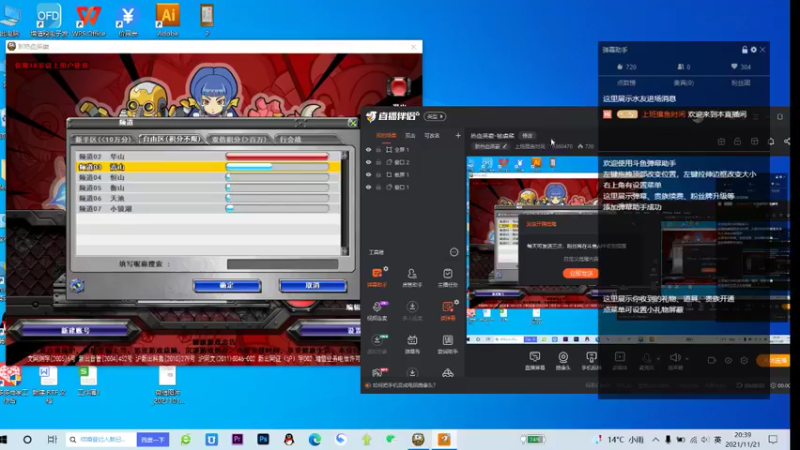Toggle visibility eye for 全屏1 source

pyautogui.click(x=368, y=150)
